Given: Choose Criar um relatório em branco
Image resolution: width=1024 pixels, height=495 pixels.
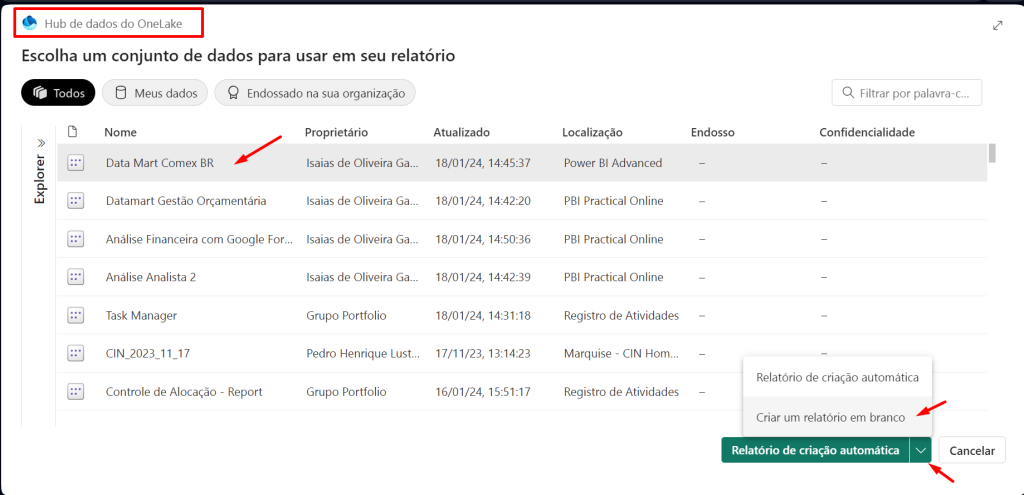Looking at the screenshot, I should click(x=830, y=417).
